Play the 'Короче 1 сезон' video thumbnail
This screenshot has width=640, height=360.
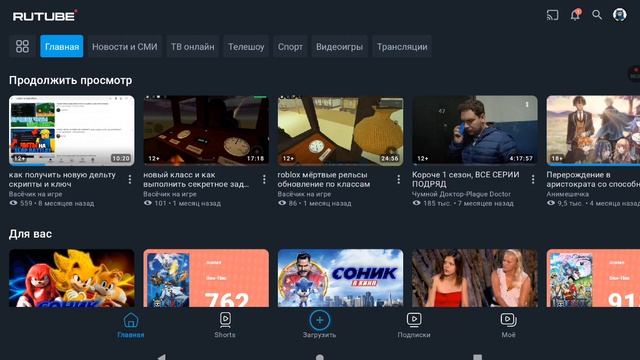tap(475, 131)
